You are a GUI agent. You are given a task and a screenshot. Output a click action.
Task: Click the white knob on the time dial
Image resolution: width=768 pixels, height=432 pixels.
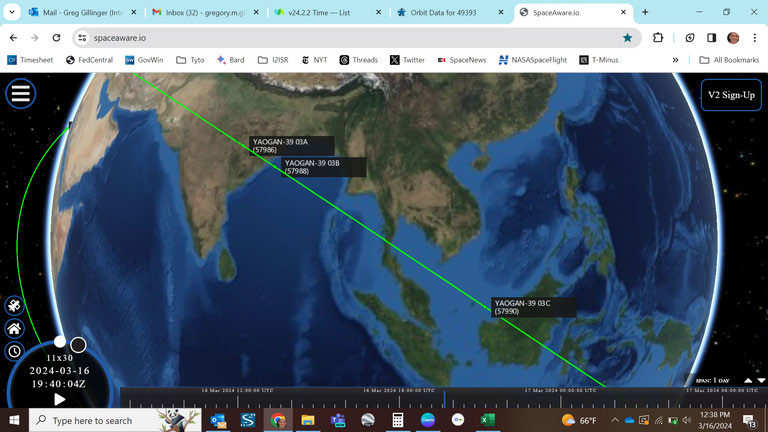coord(59,341)
